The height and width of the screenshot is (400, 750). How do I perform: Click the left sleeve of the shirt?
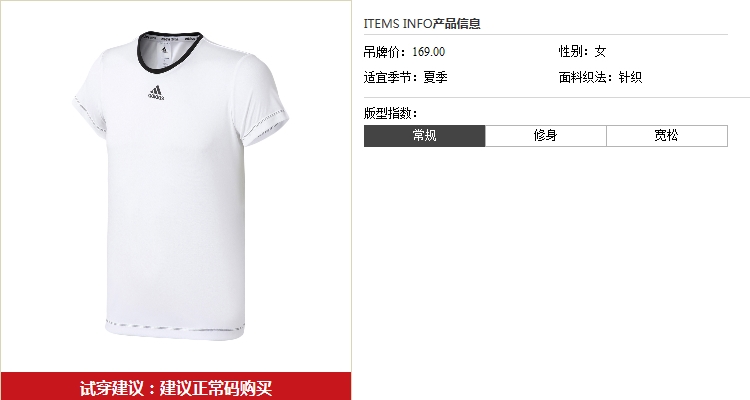coord(90,100)
